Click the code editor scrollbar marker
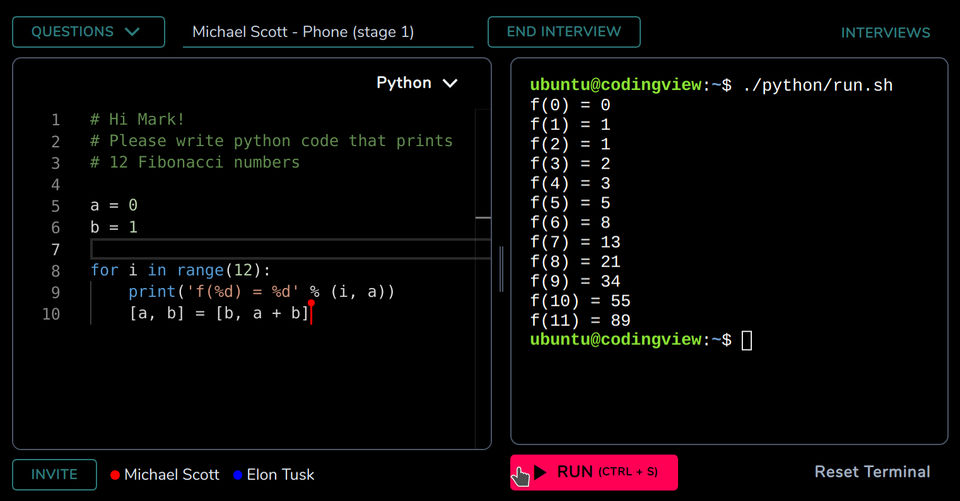Viewport: 960px width, 501px height. click(x=483, y=217)
